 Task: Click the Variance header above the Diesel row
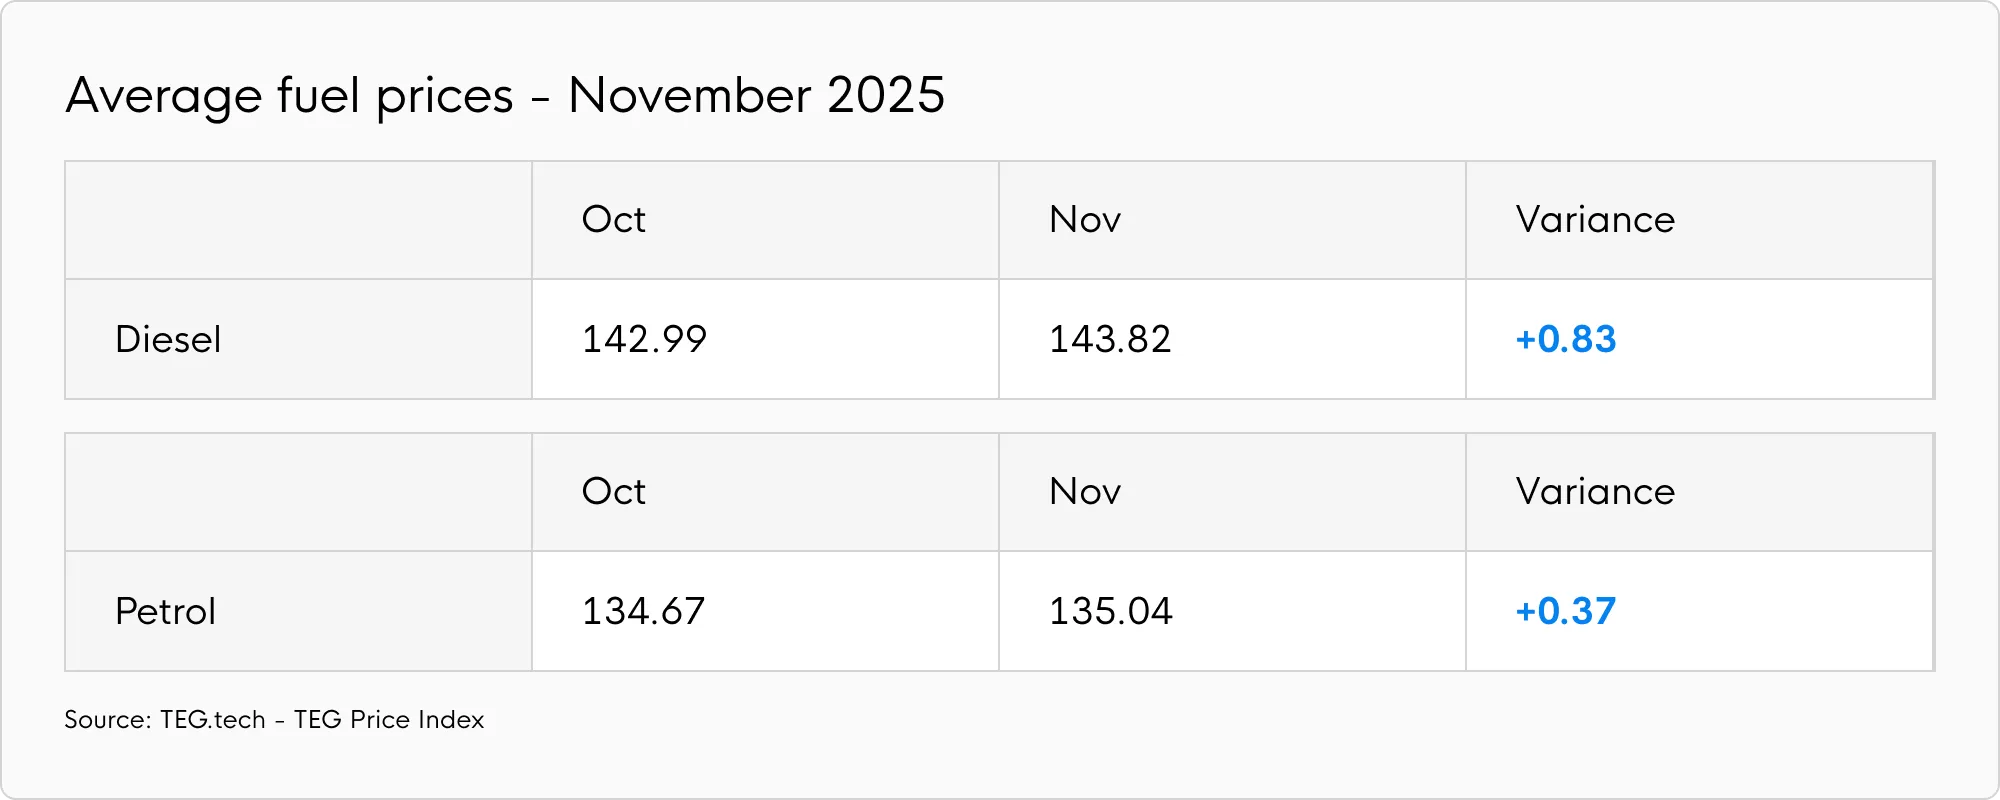pyautogui.click(x=1595, y=220)
